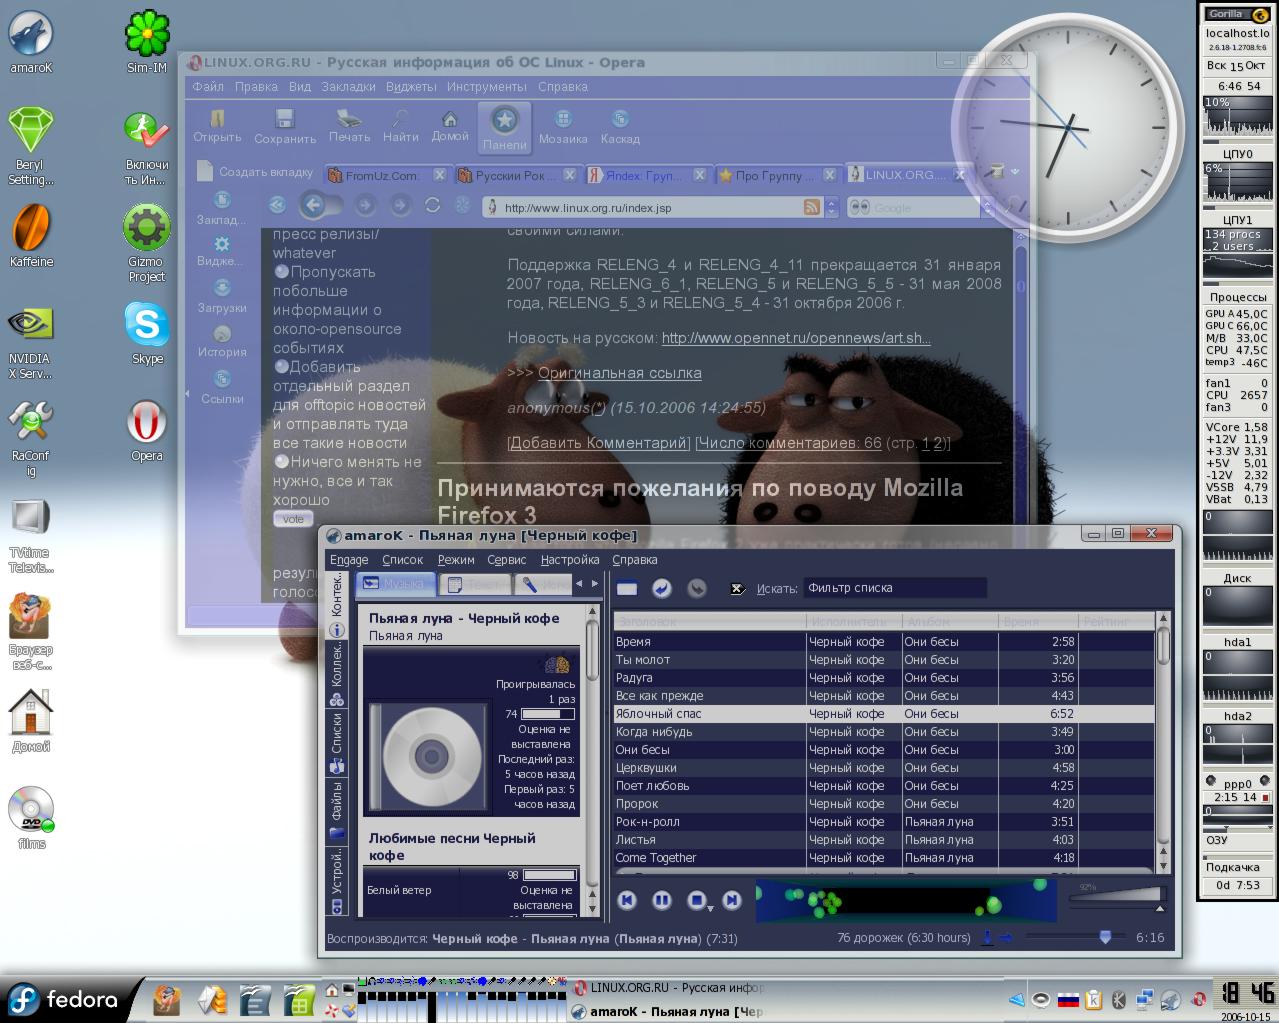Follow the 'Оригинальная ссылка' link
Screen dimensions: 1279x1023
[619, 373]
